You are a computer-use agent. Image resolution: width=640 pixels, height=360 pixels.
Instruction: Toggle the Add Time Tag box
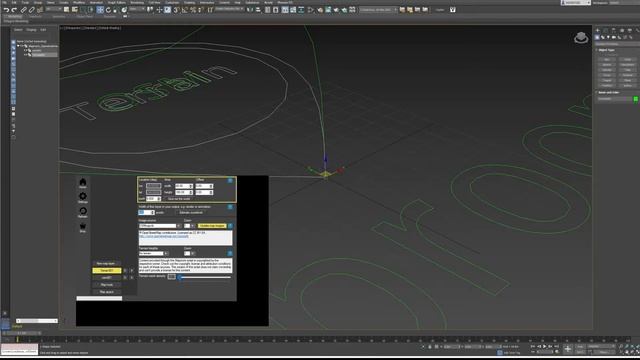click(500, 352)
